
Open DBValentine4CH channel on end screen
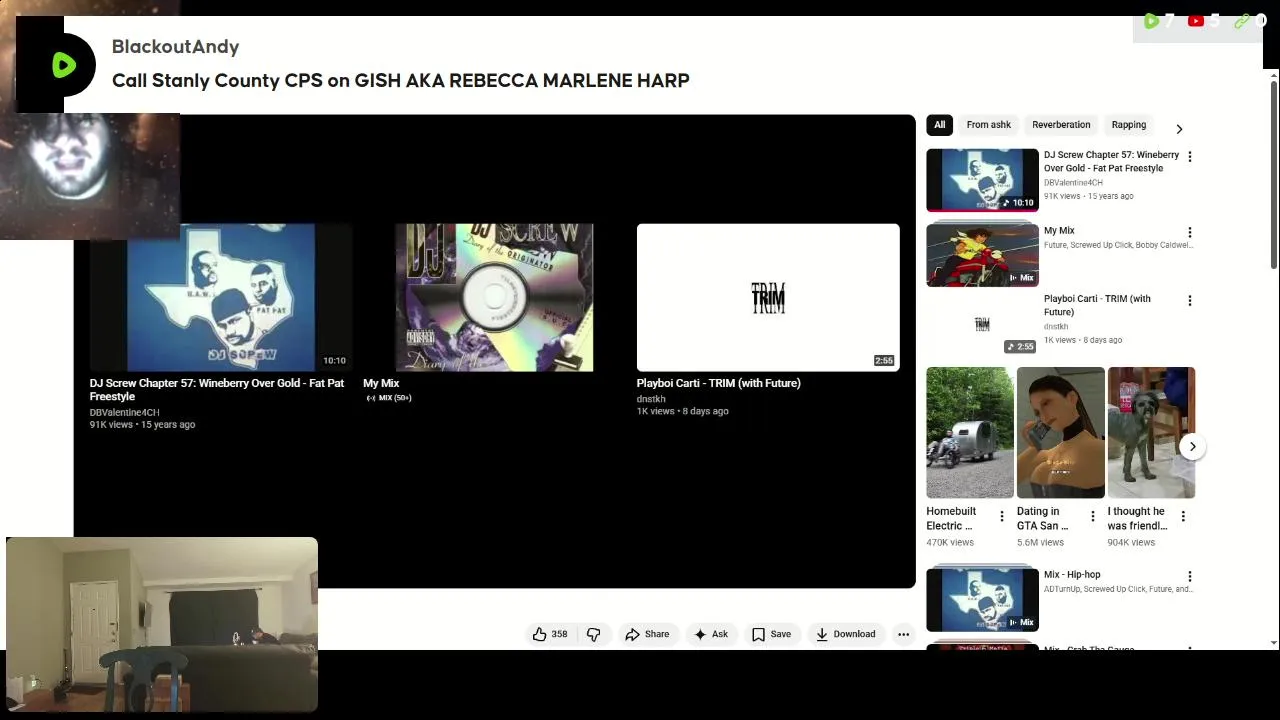click(x=124, y=412)
